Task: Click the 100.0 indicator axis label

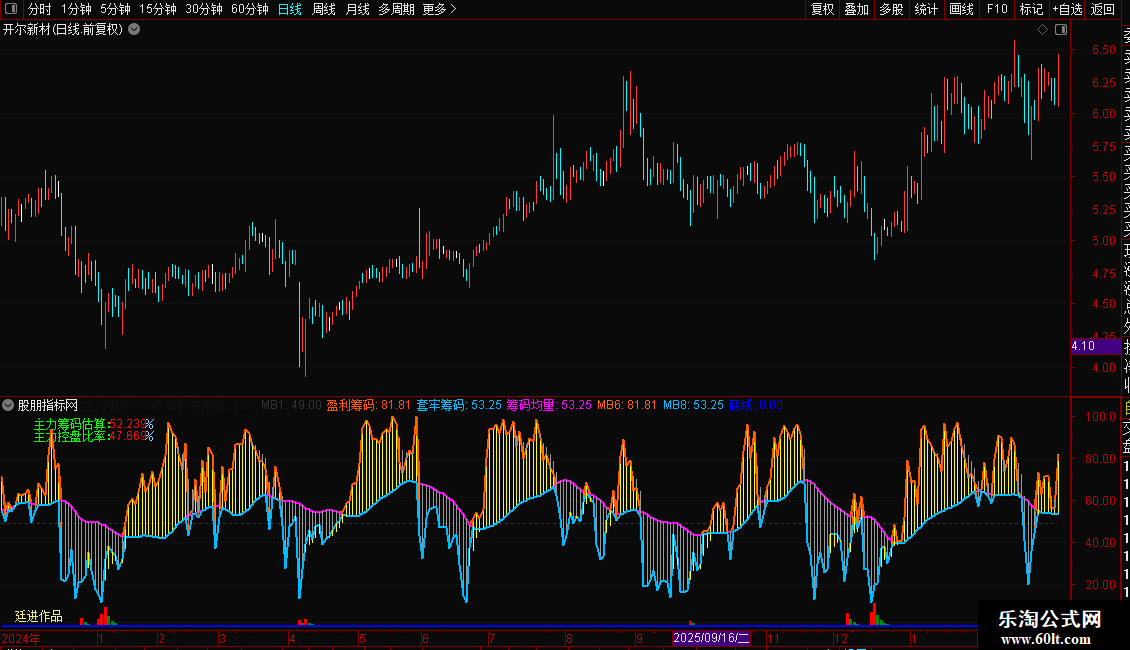Action: tap(1100, 417)
